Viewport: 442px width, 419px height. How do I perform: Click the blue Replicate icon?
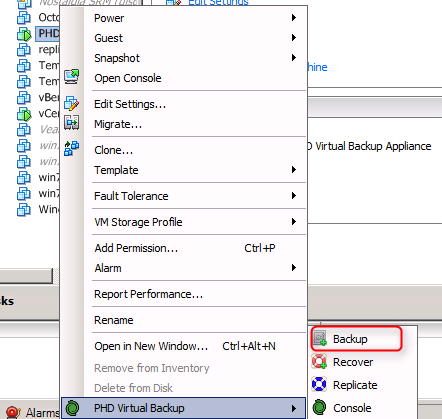pyautogui.click(x=319, y=384)
